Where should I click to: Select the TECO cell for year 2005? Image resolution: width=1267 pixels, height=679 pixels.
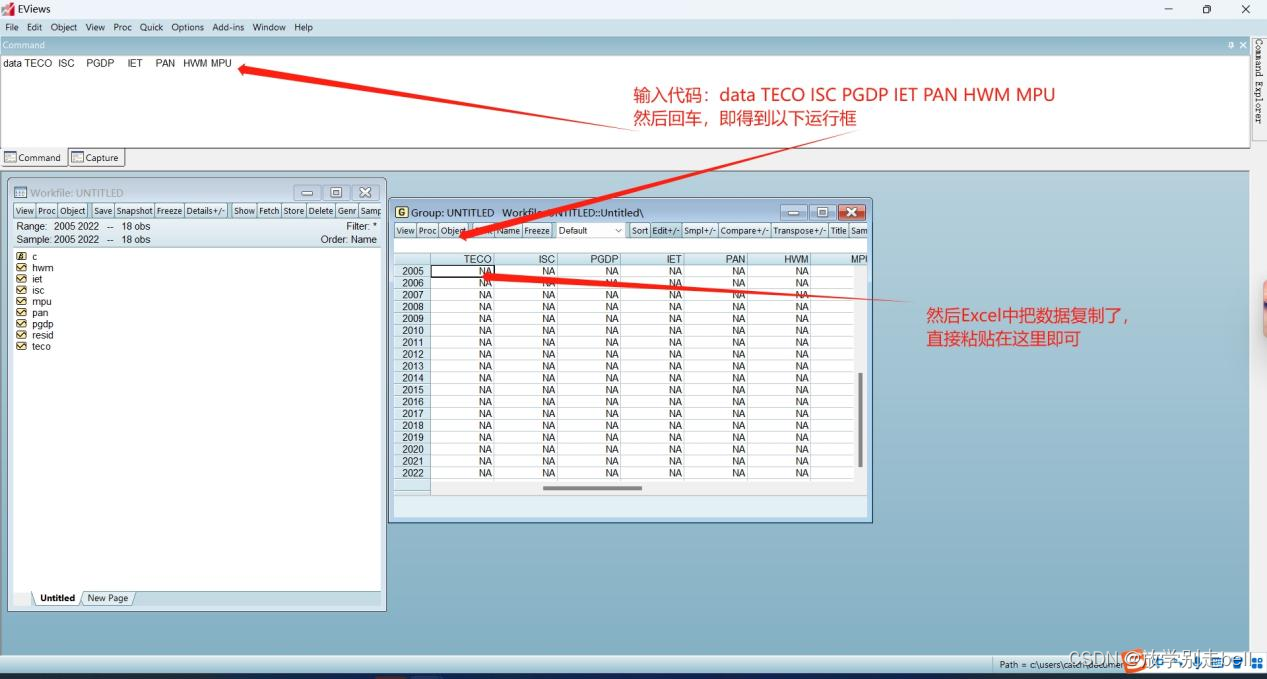point(462,271)
